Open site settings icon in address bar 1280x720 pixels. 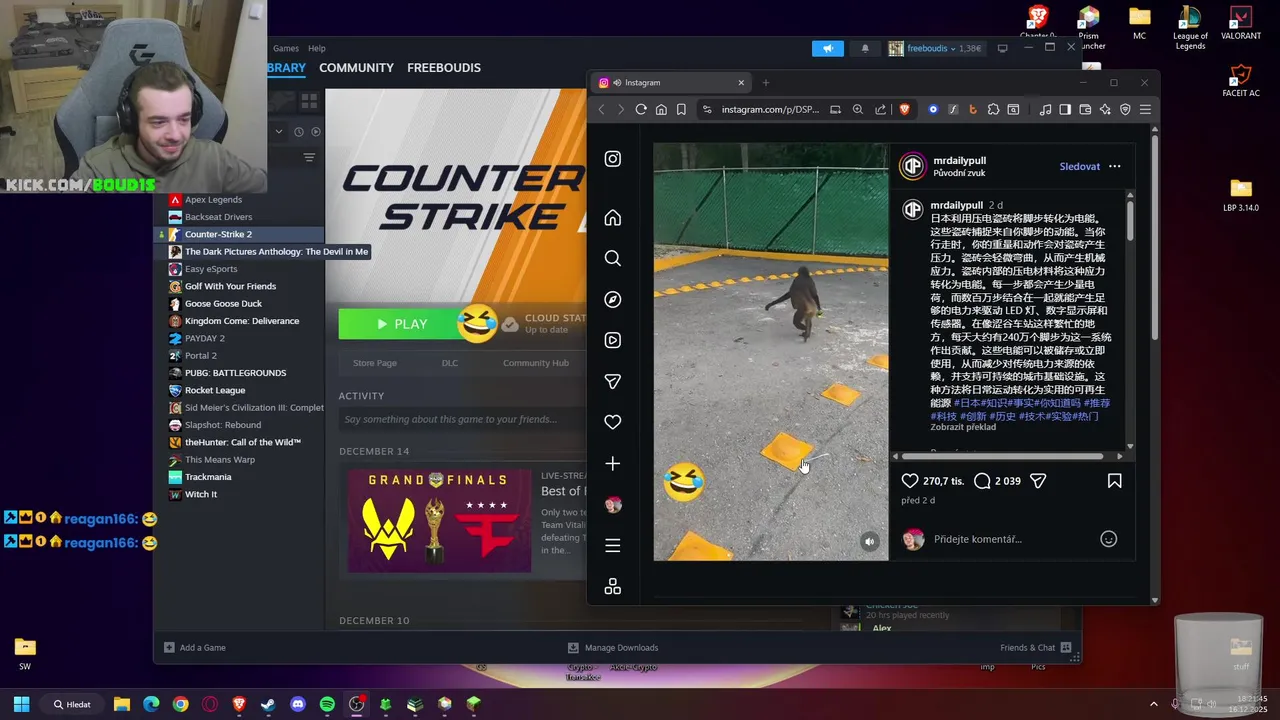tap(707, 110)
